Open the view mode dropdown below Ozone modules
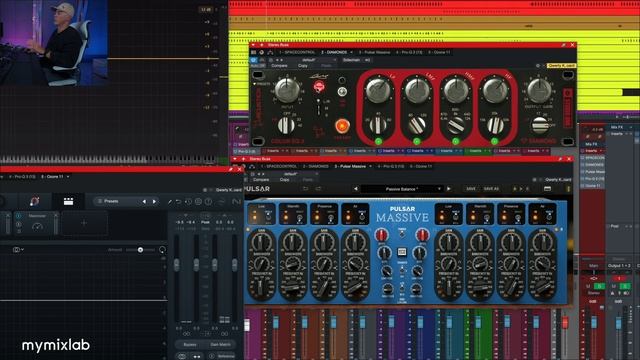The height and width of the screenshot is (360, 640). 18,249
